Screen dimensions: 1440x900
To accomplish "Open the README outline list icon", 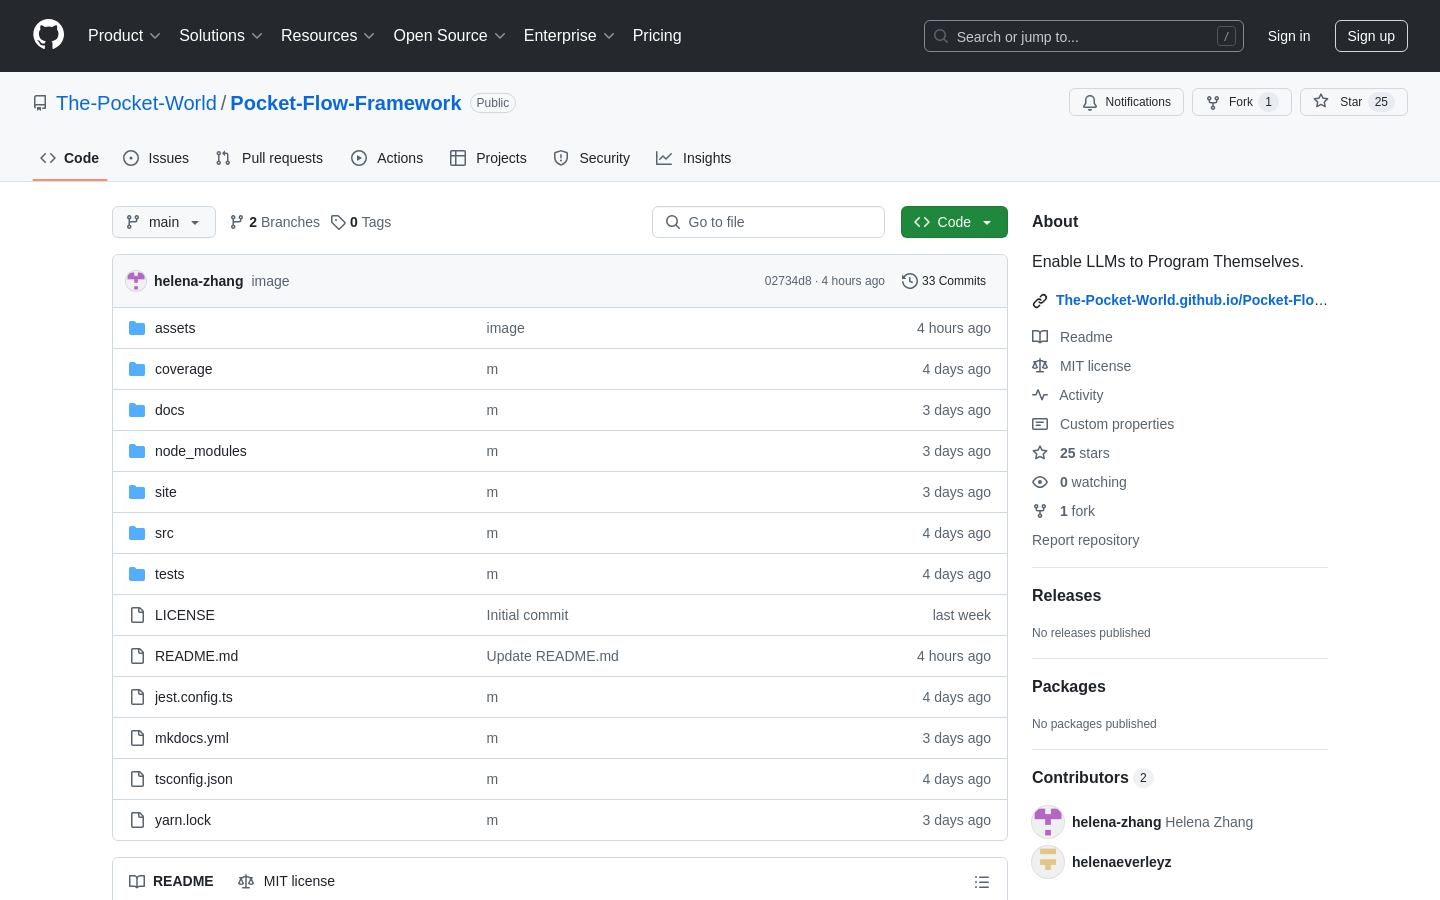I will [982, 882].
